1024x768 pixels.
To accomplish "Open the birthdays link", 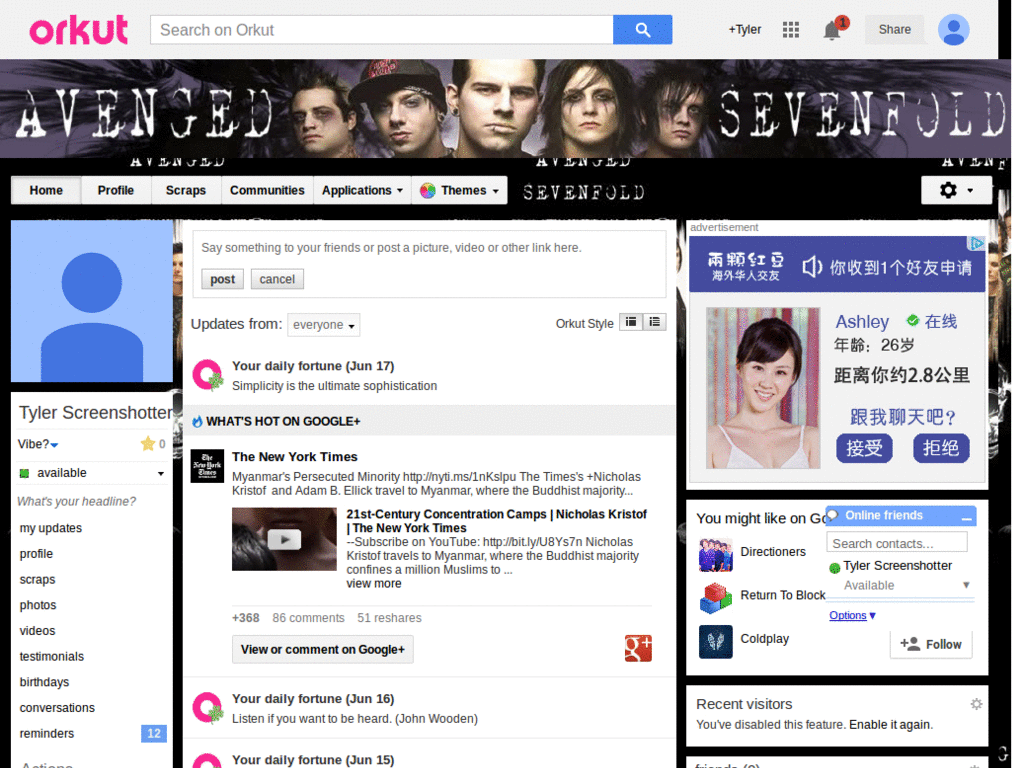I will tap(44, 682).
